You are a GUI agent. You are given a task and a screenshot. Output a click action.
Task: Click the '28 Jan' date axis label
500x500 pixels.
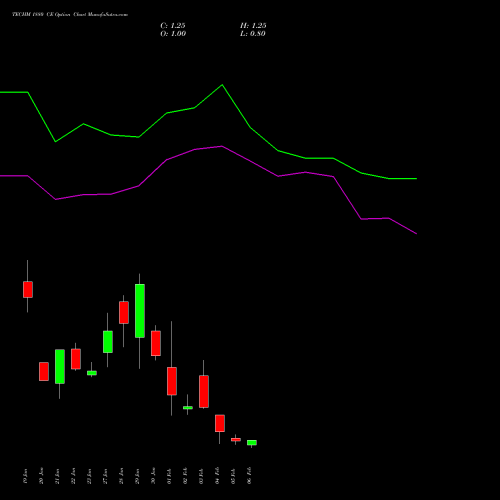point(122,476)
